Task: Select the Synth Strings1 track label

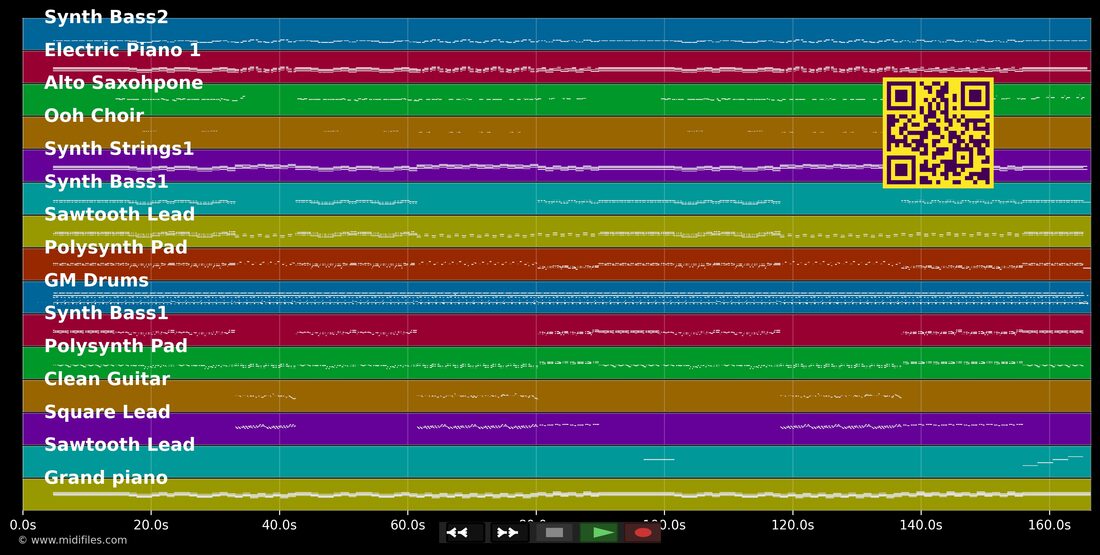Action: click(x=119, y=149)
